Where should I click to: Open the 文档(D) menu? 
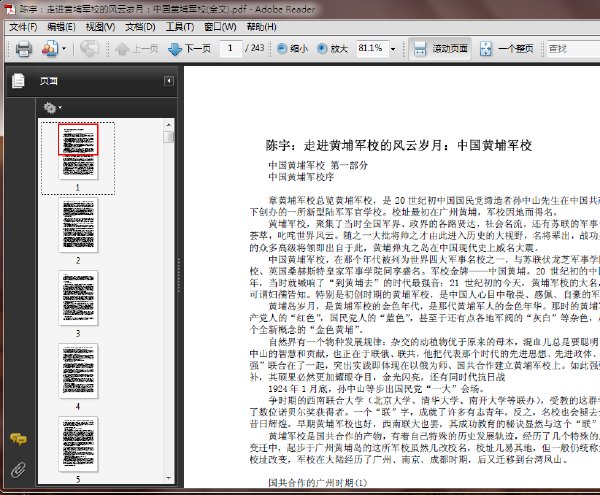click(140, 27)
